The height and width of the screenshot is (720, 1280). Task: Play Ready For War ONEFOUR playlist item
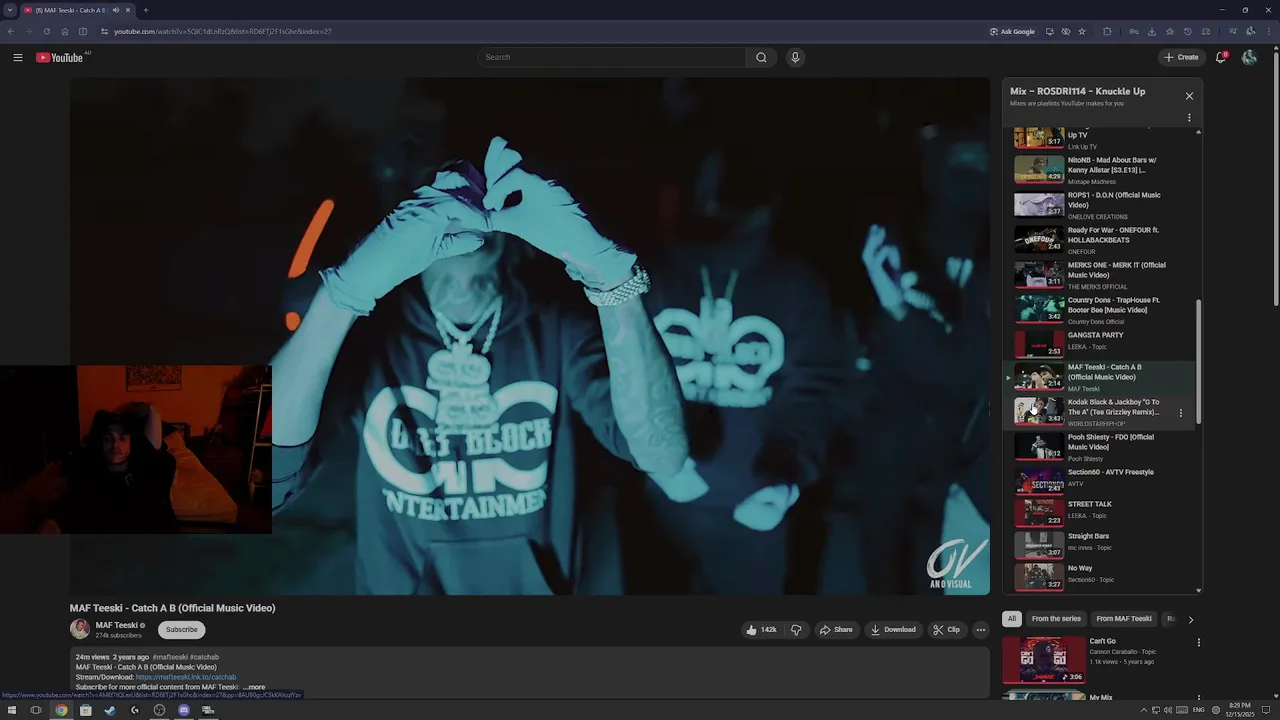coord(1098,240)
